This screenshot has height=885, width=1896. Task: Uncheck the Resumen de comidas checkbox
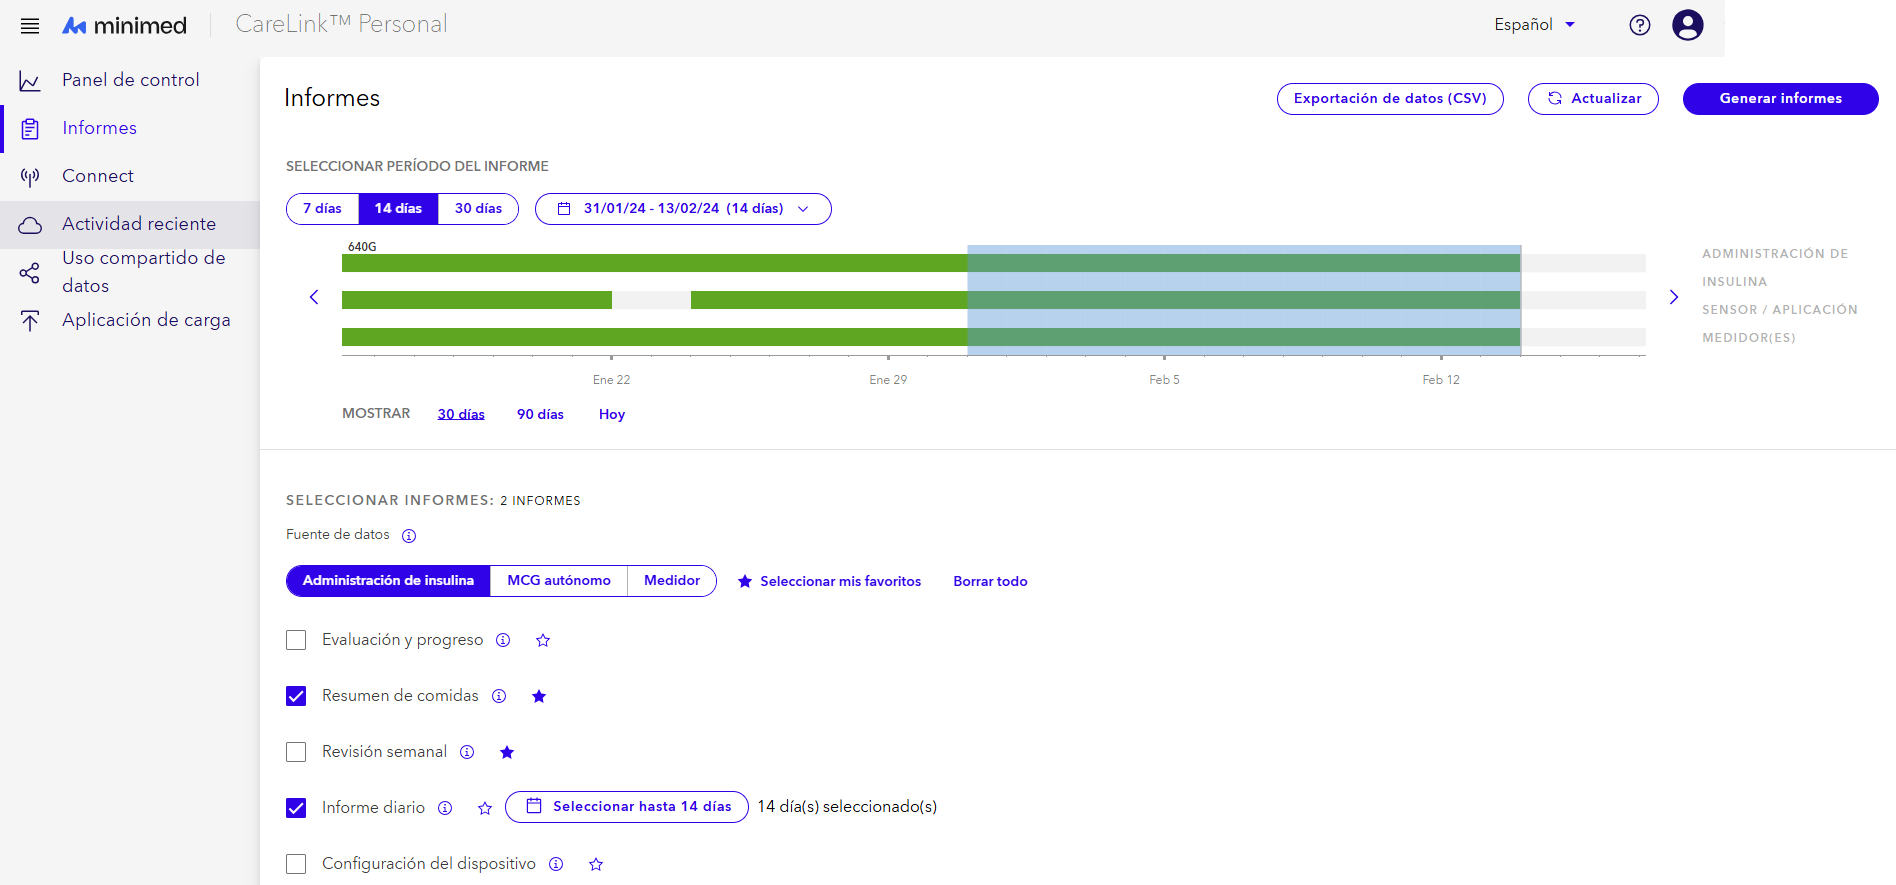296,696
